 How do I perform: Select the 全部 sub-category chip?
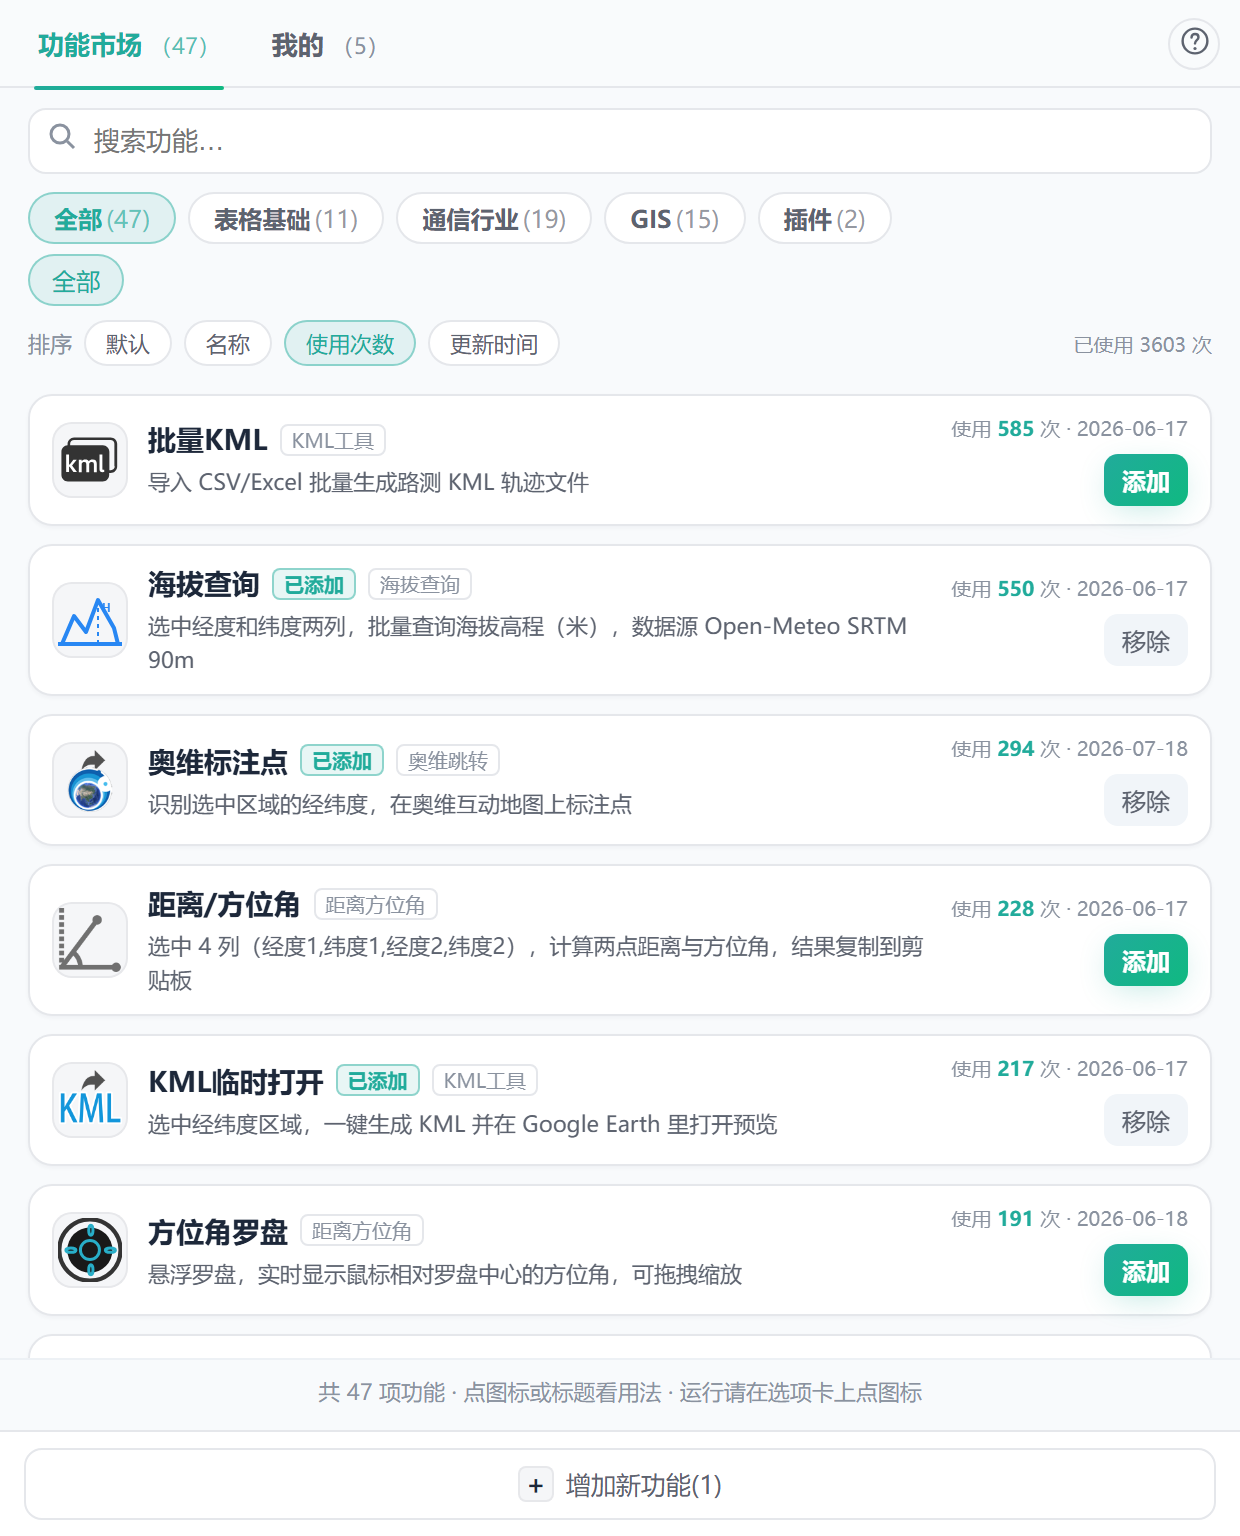coord(76,281)
